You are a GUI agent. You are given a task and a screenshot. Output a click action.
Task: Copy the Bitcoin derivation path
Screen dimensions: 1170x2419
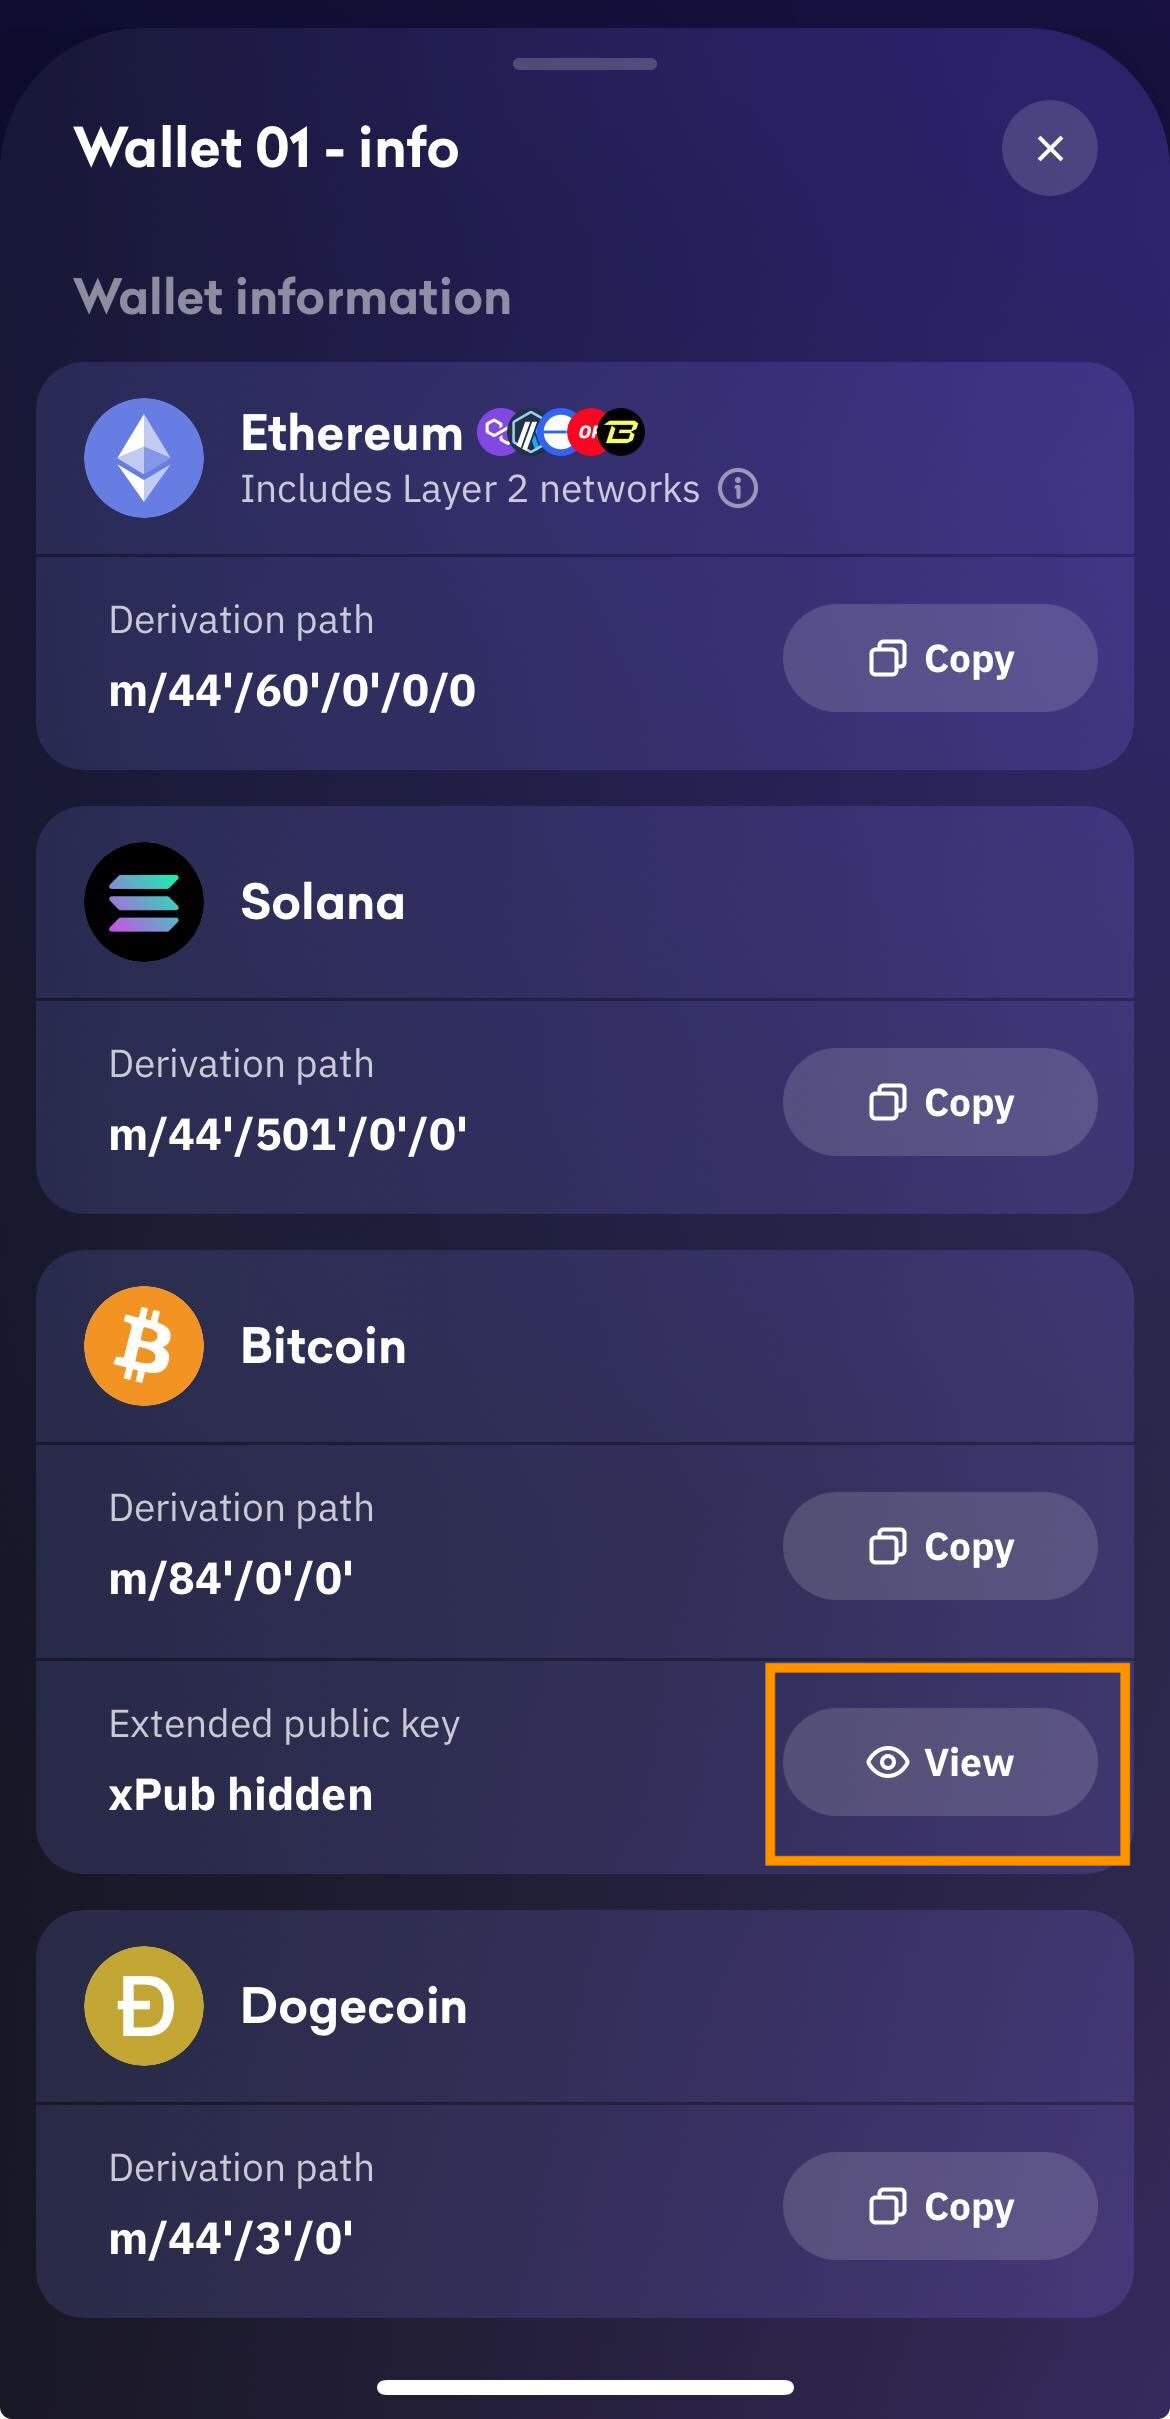940,1546
